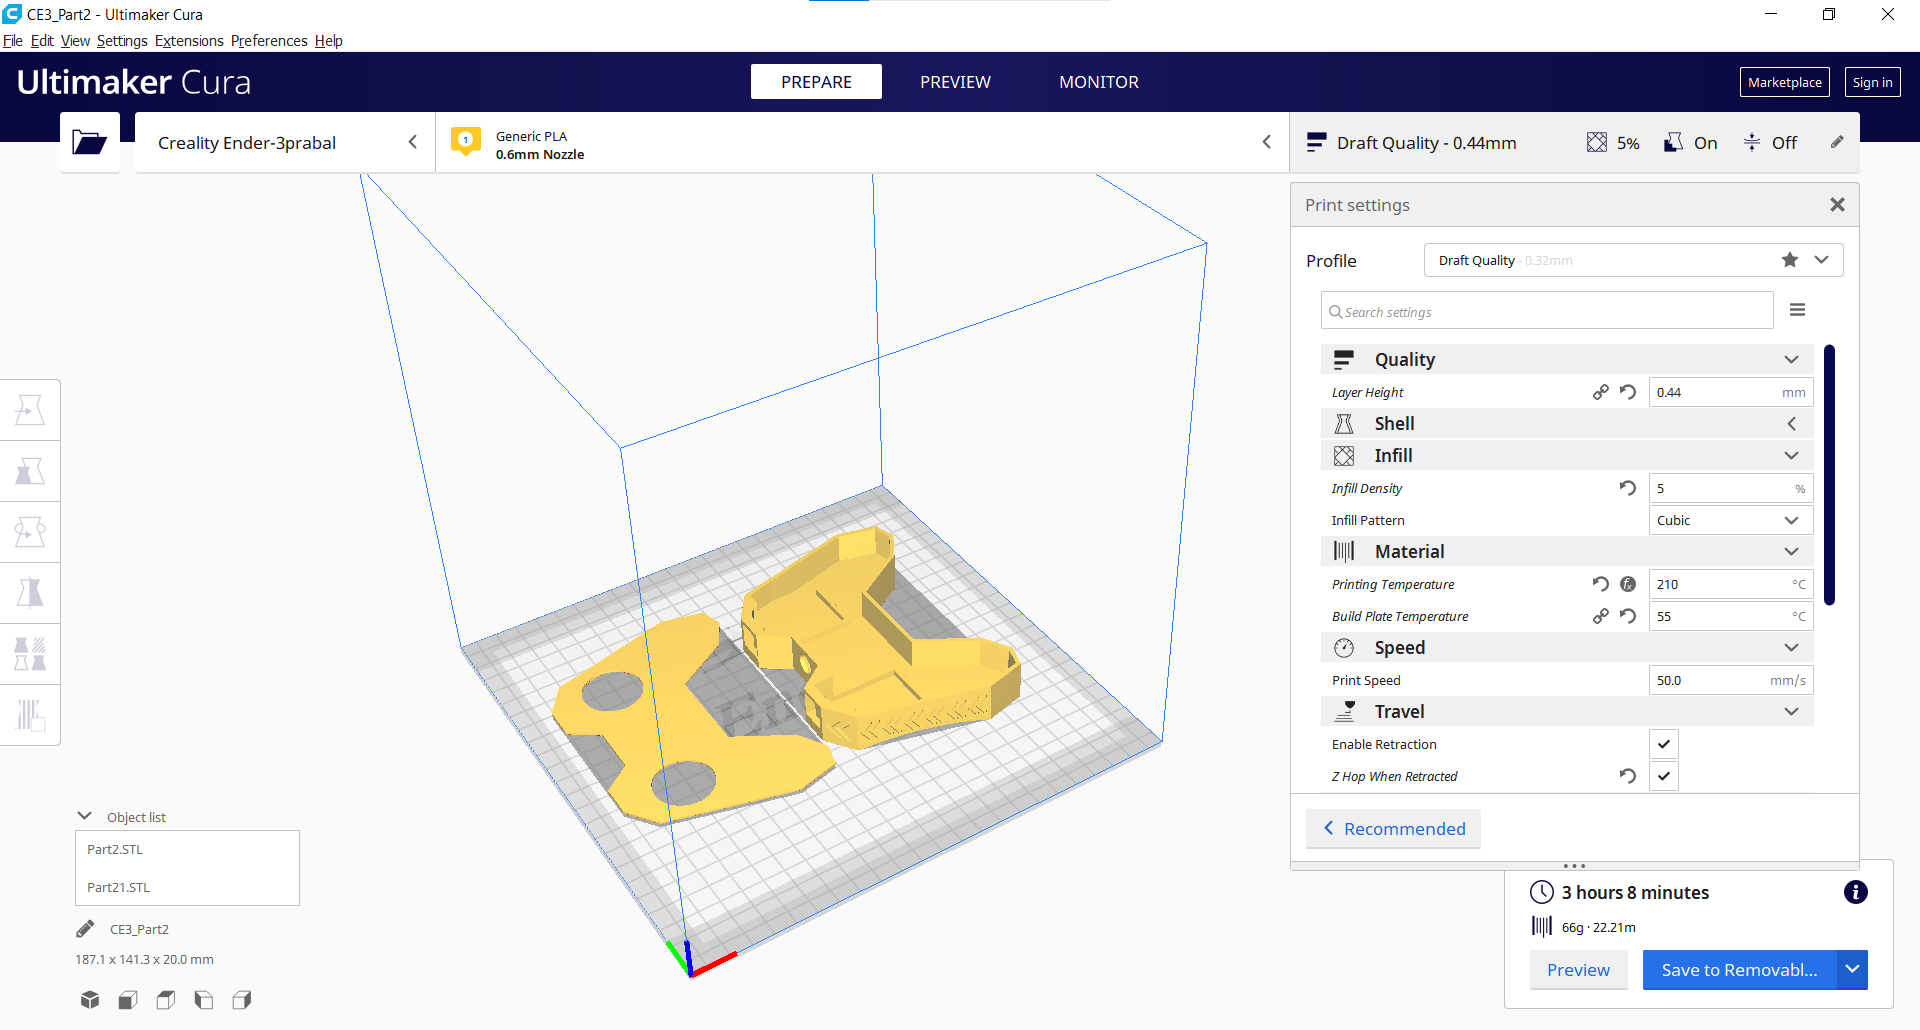Screen dimensions: 1920x1030
Task: Click the function icon beside Printing Temperature
Action: 1628,584
